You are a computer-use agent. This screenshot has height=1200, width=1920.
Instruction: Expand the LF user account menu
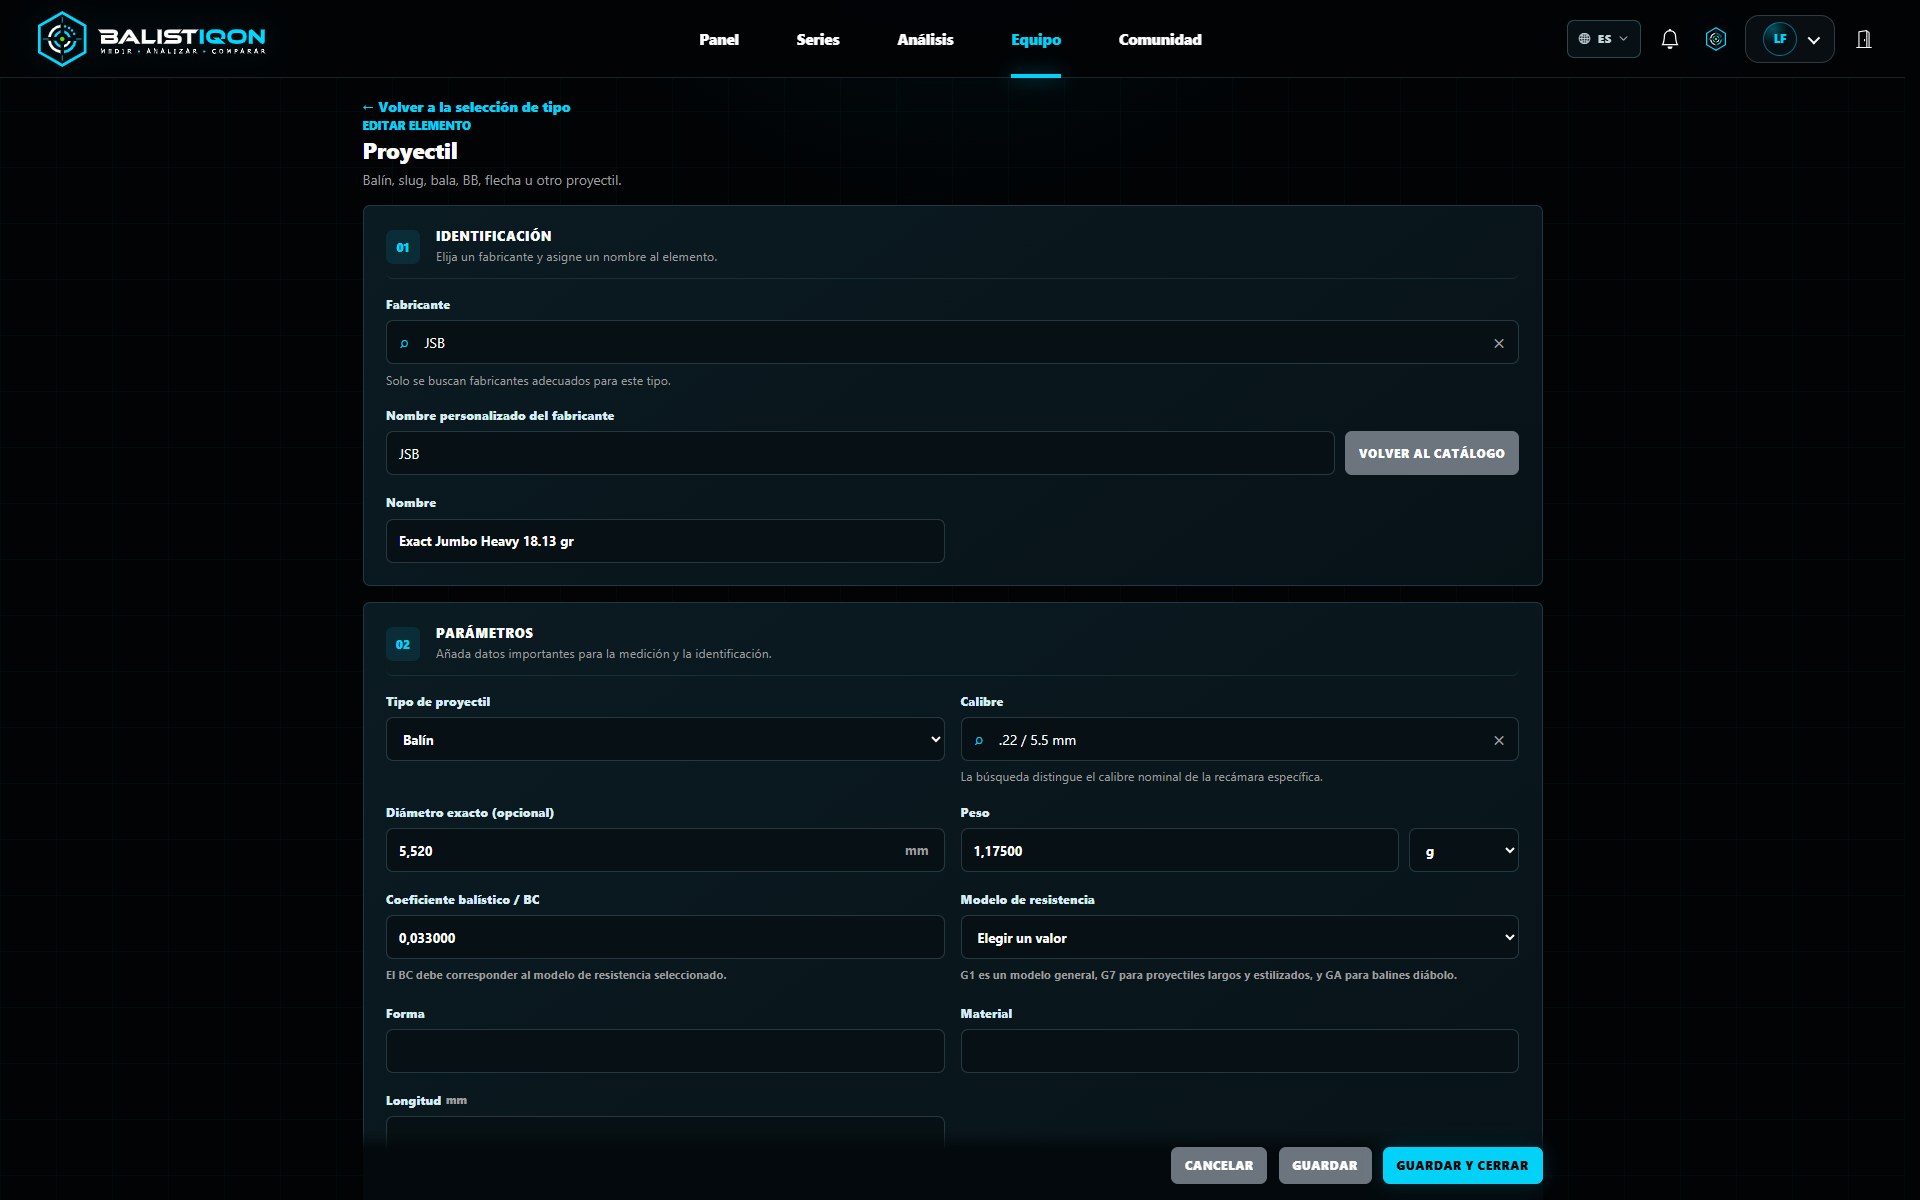(1789, 39)
